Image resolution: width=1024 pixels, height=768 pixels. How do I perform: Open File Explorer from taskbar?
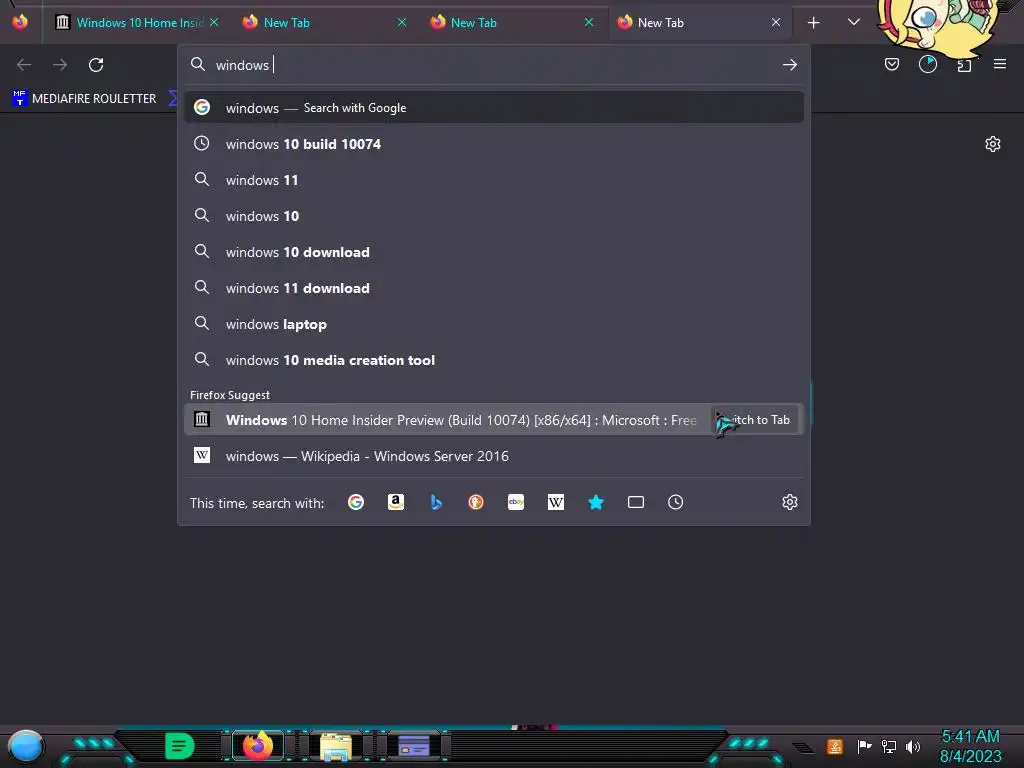click(x=336, y=746)
